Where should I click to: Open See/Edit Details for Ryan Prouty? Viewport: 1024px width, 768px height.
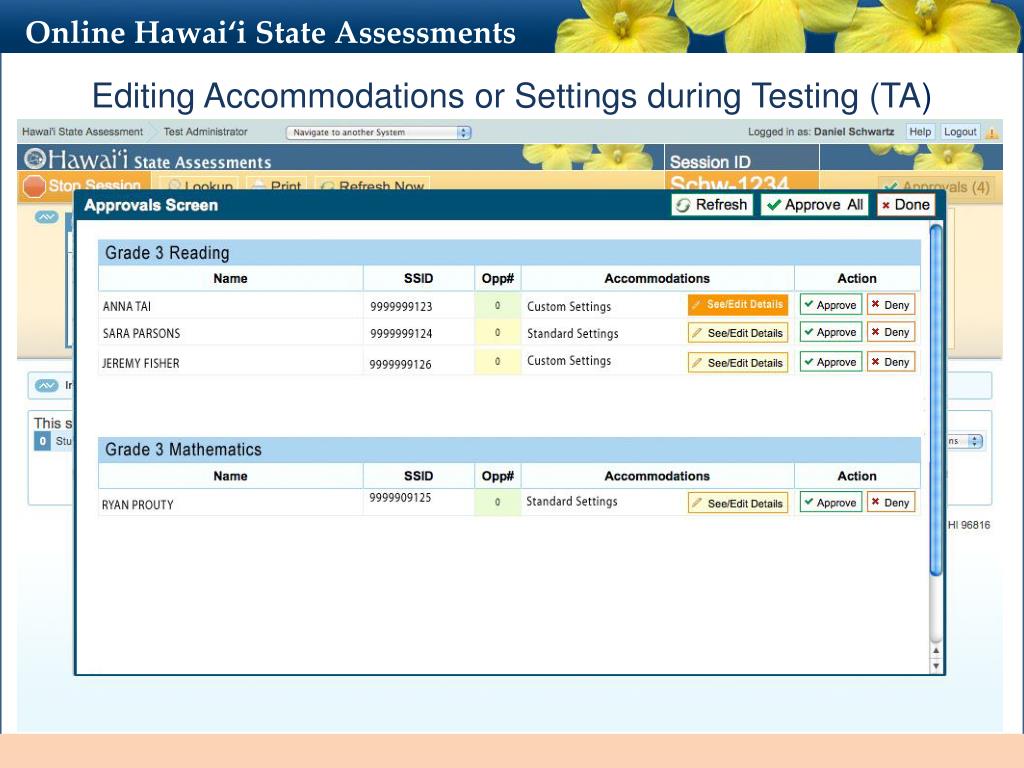(737, 504)
